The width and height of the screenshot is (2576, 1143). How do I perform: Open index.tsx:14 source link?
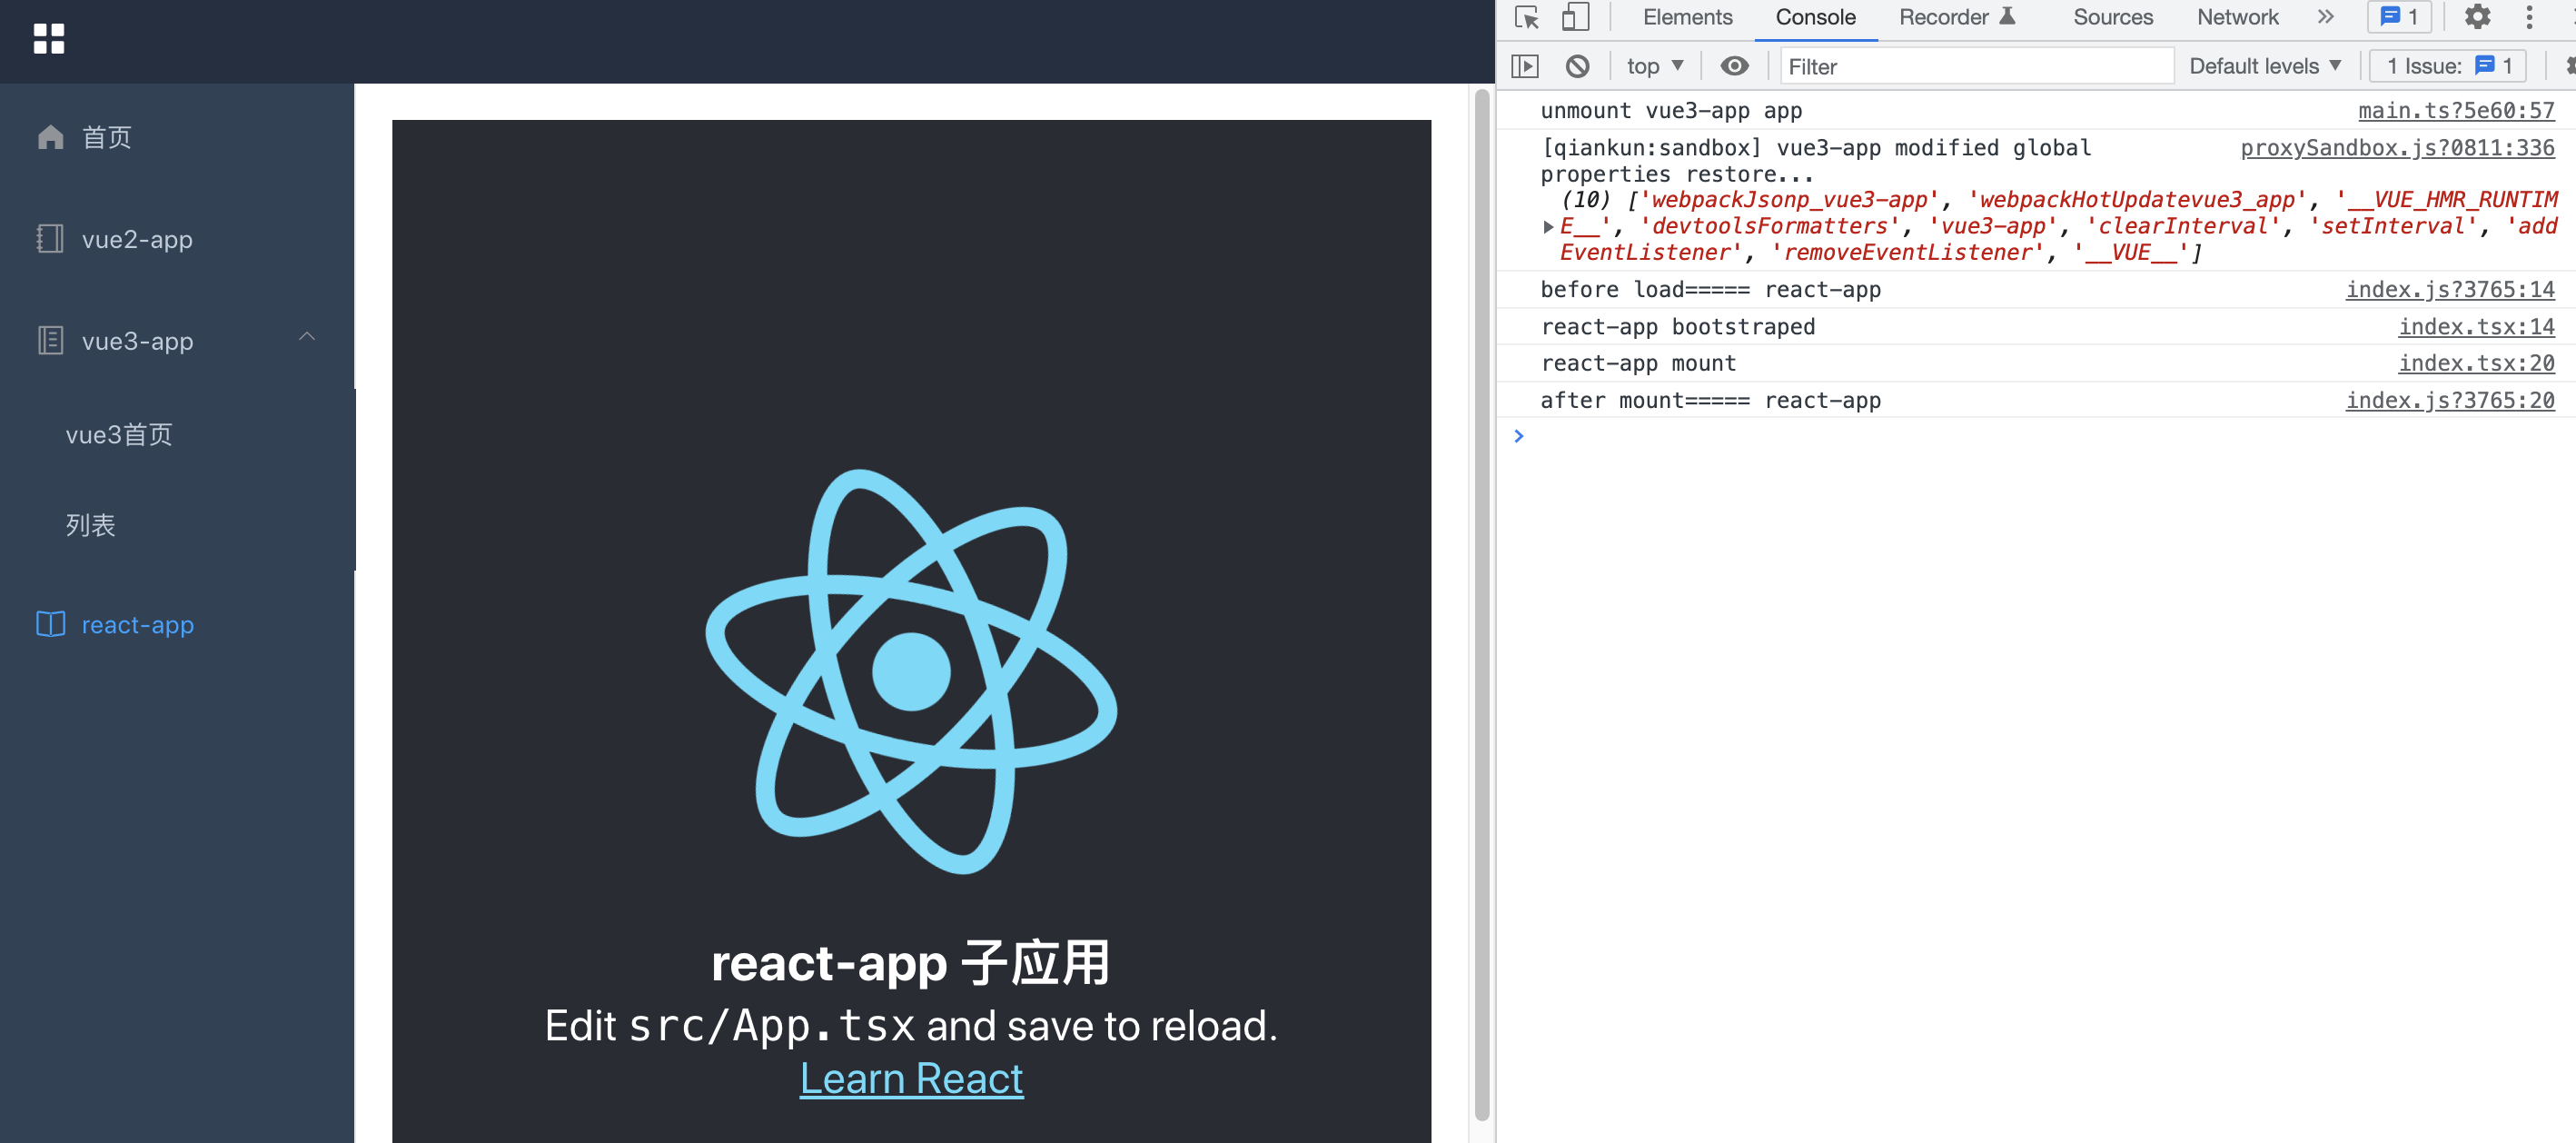pos(2475,327)
